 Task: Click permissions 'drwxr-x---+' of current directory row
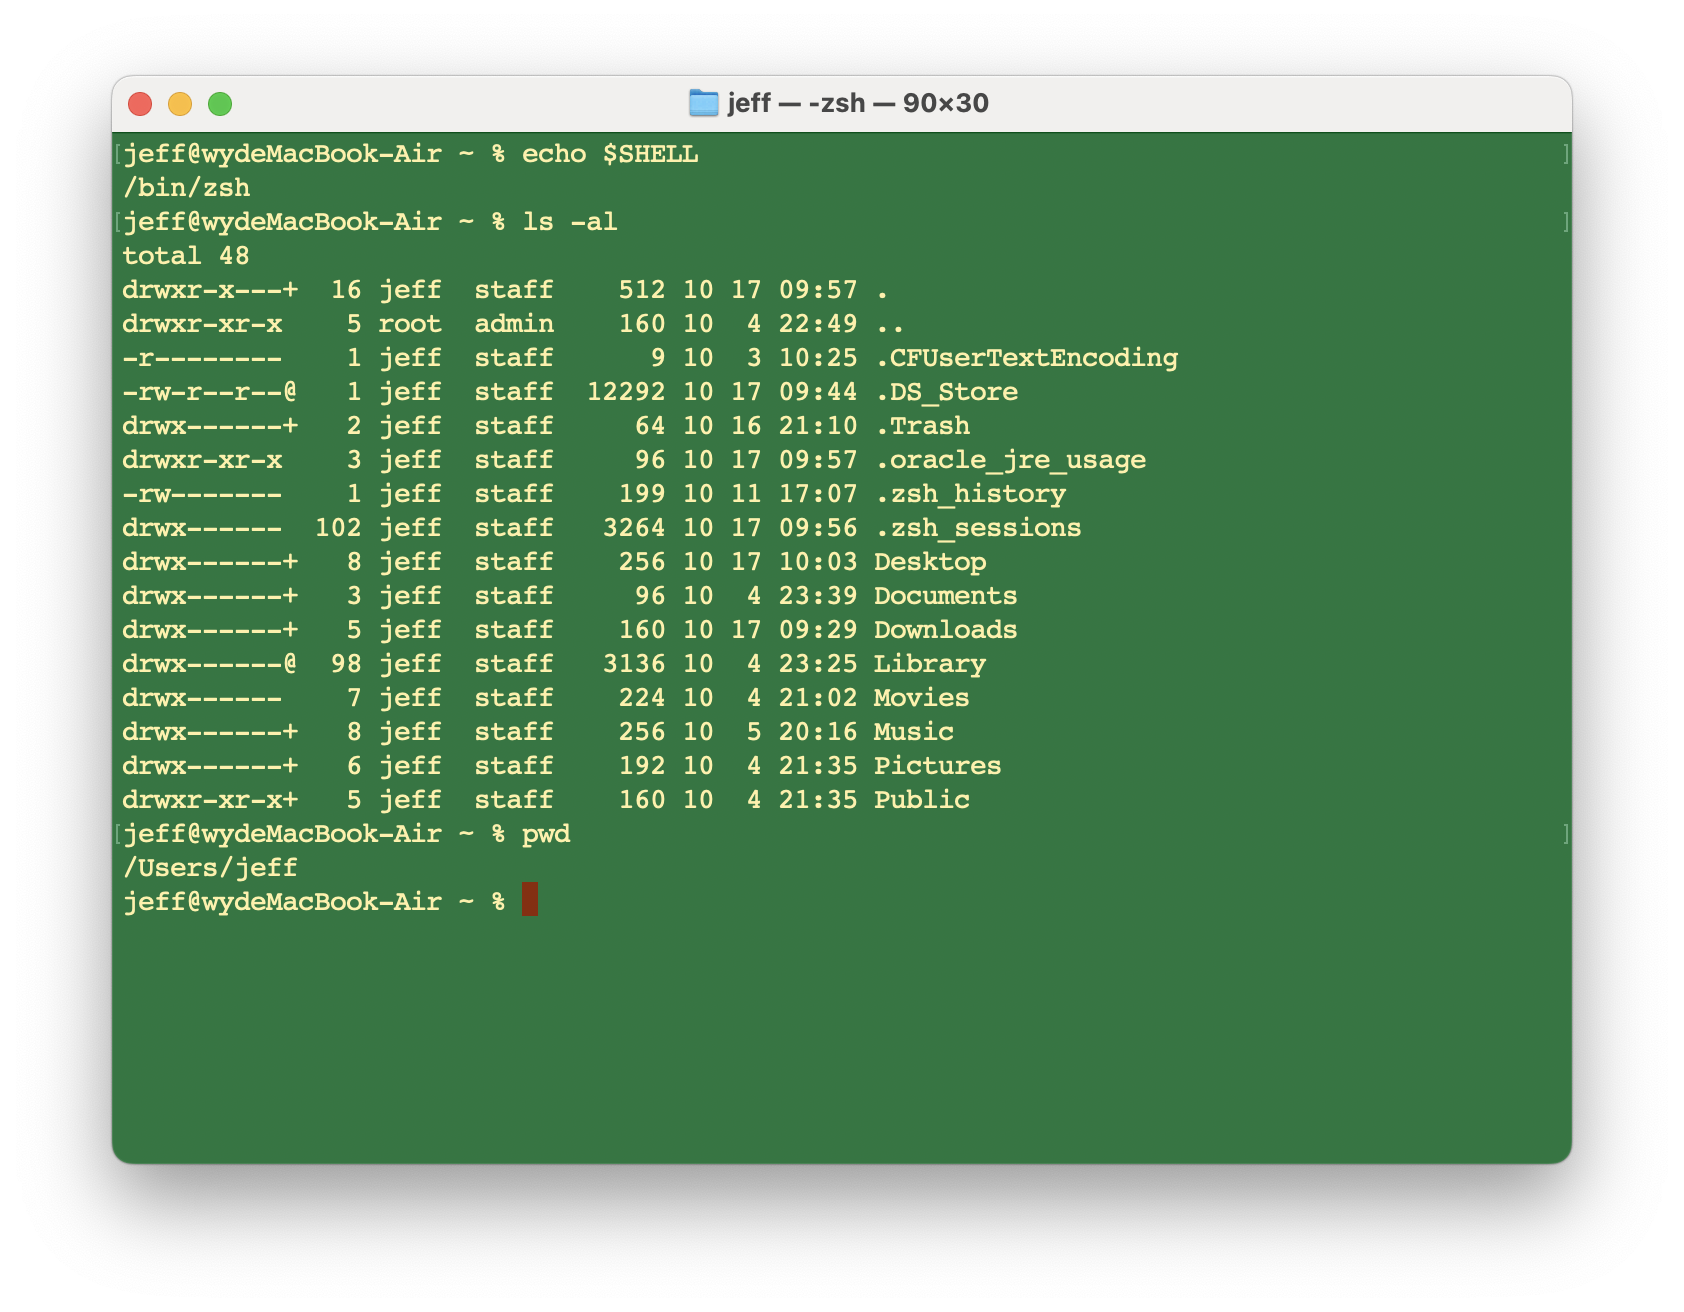point(210,290)
